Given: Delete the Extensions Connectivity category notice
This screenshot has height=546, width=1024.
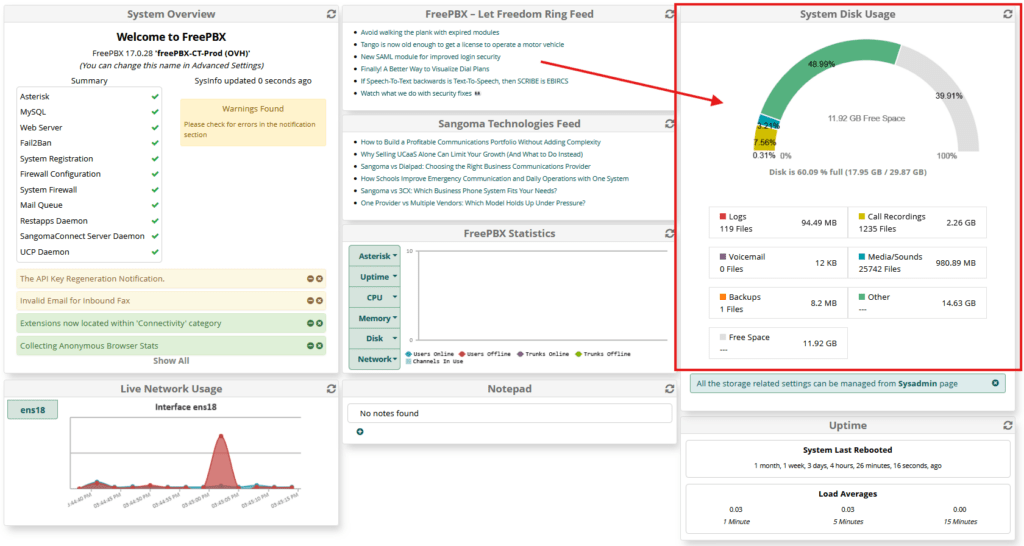Looking at the screenshot, I should coord(319,323).
